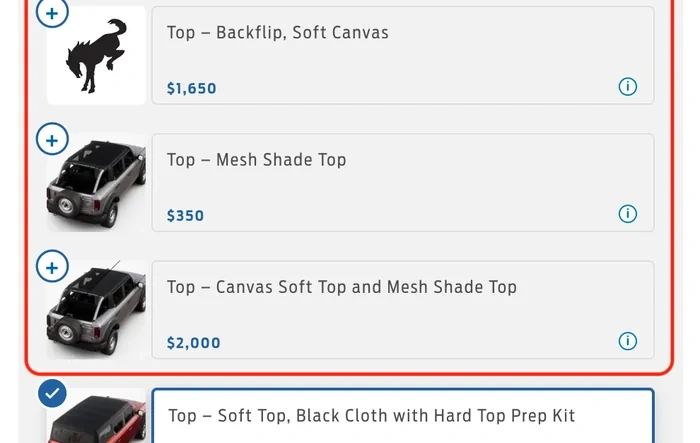700x443 pixels.
Task: Click the $2,000 price label
Action: coord(193,343)
